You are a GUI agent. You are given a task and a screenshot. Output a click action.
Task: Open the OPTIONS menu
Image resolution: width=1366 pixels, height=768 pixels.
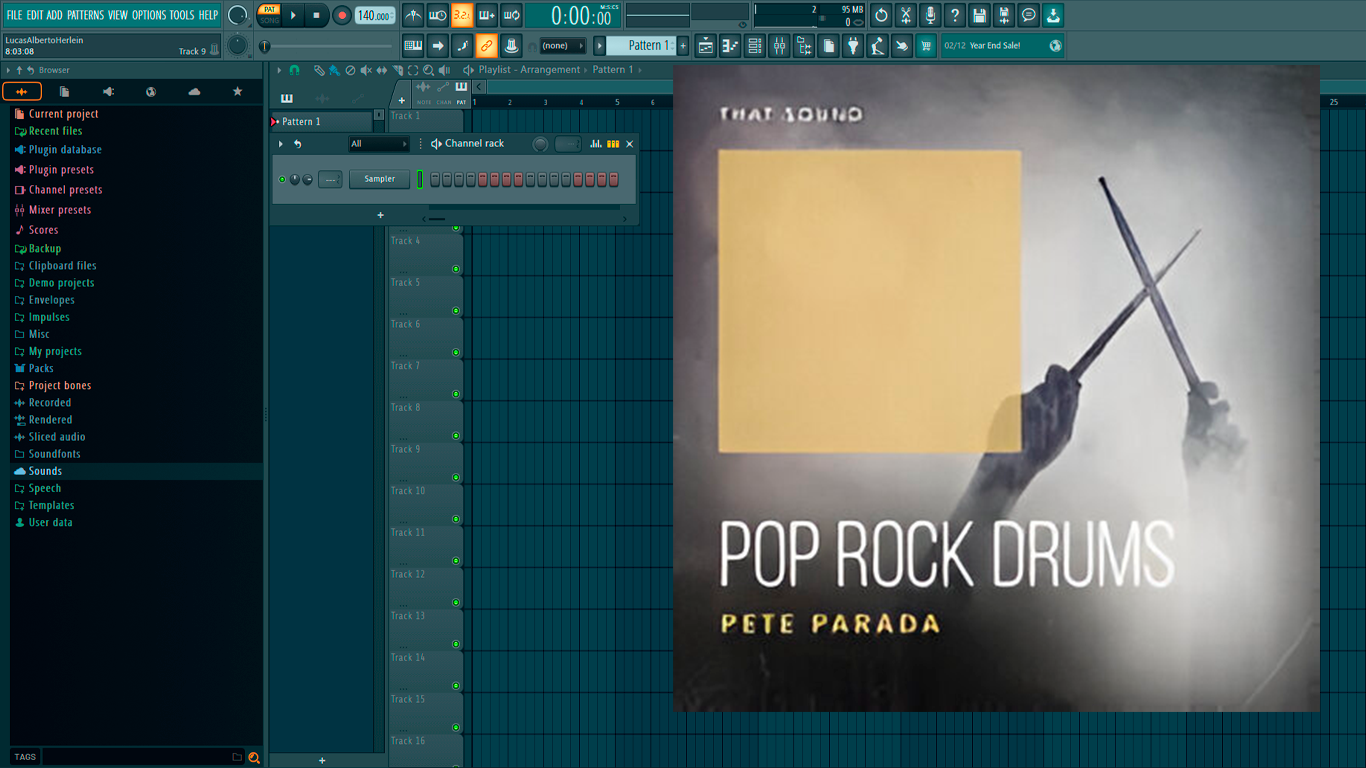[x=149, y=15]
